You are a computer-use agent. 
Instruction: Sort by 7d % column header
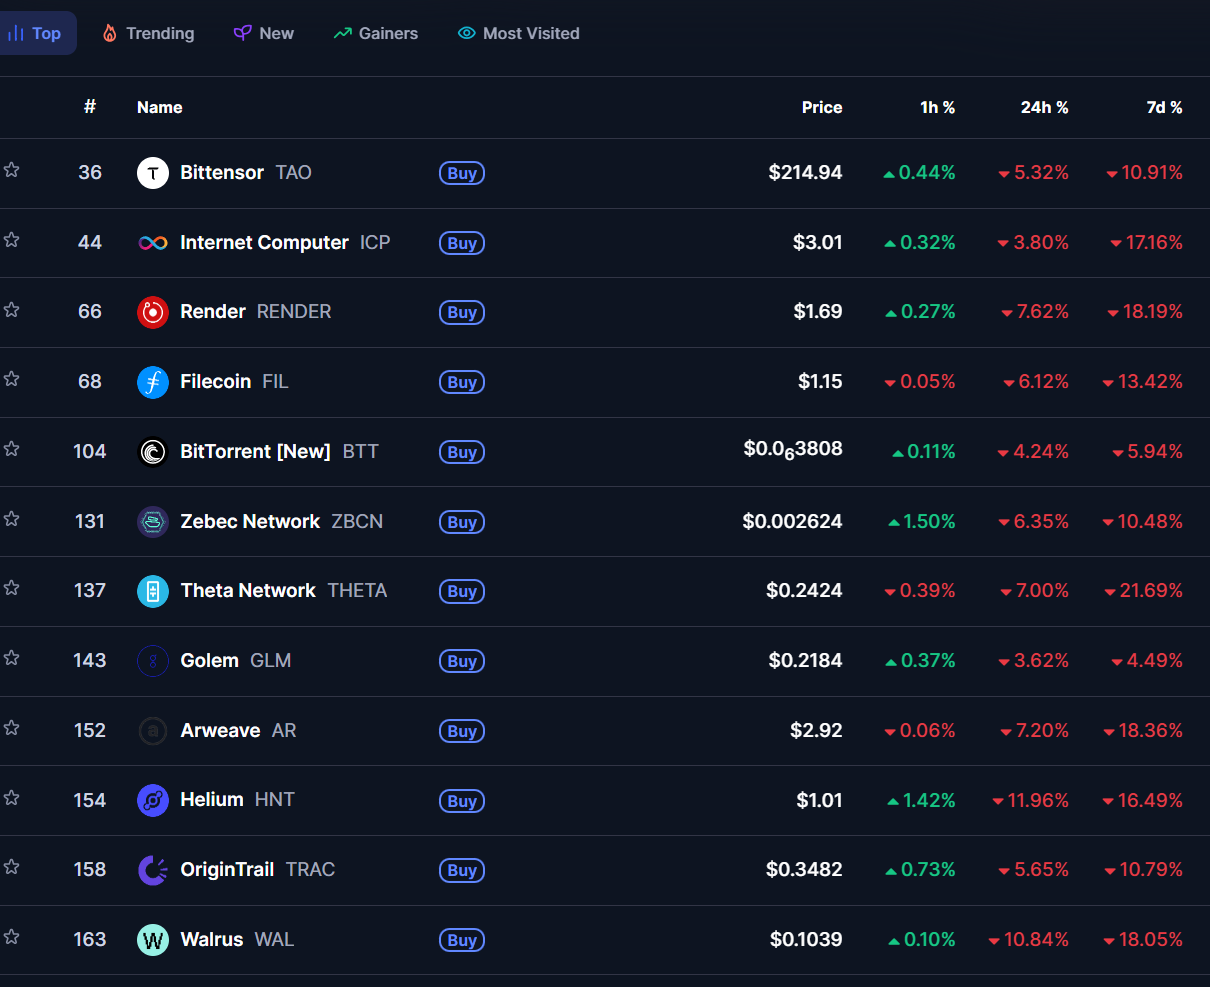point(1164,107)
